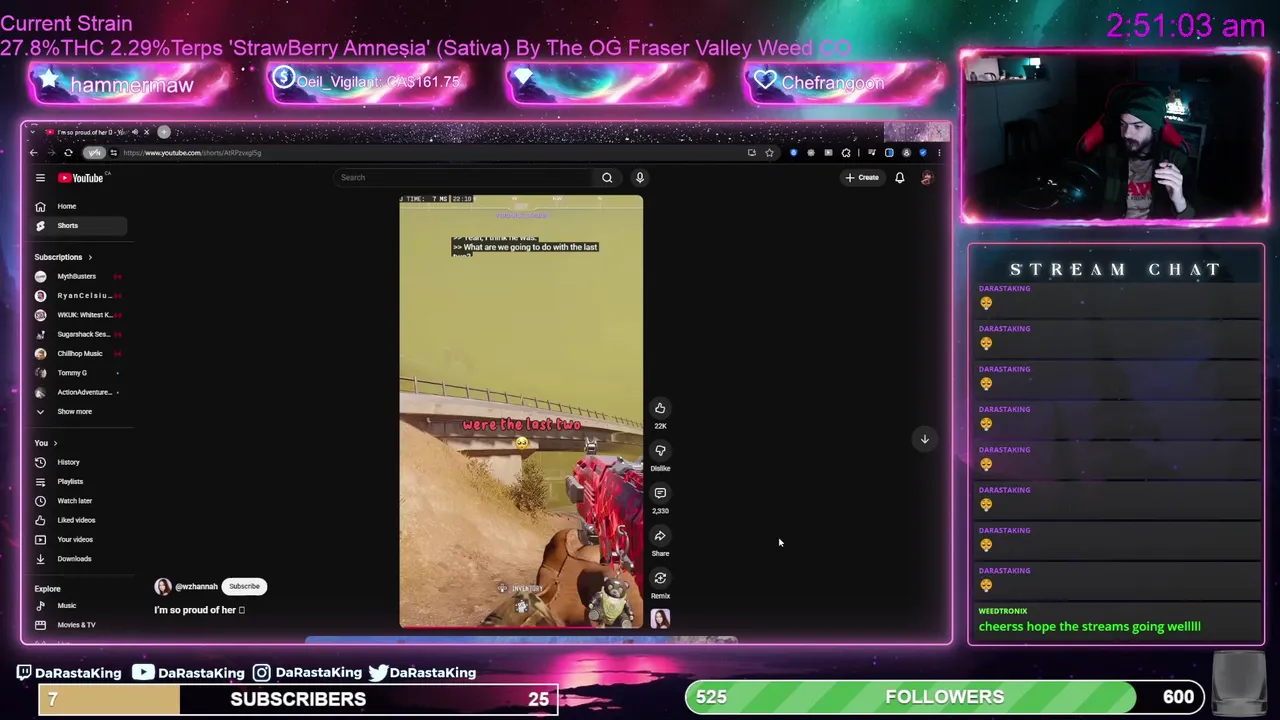
Task: Open Music under Explore
Action: click(x=78, y=606)
